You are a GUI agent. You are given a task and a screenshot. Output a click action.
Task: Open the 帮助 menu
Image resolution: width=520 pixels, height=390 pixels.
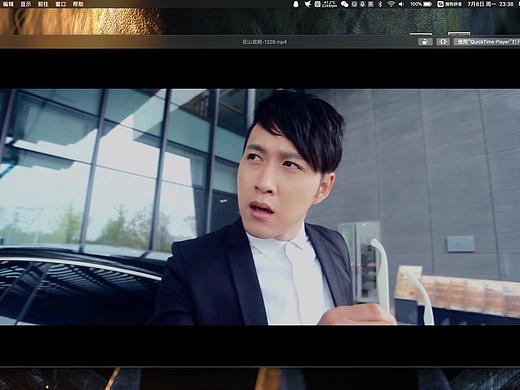pyautogui.click(x=78, y=4)
